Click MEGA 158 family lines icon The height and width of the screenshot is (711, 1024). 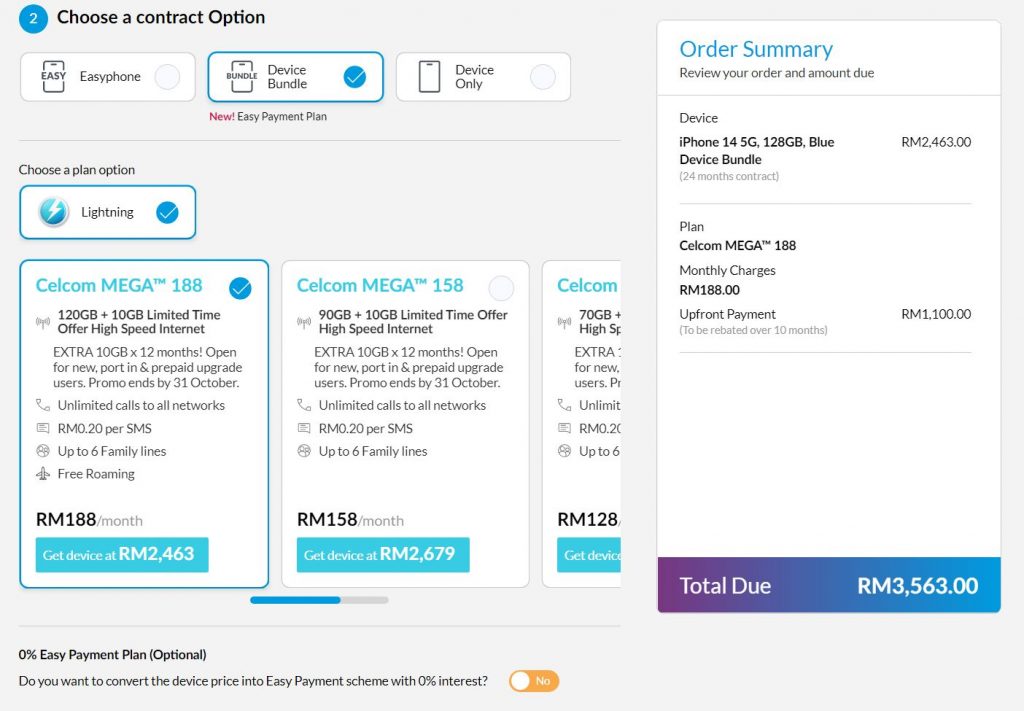[x=304, y=451]
